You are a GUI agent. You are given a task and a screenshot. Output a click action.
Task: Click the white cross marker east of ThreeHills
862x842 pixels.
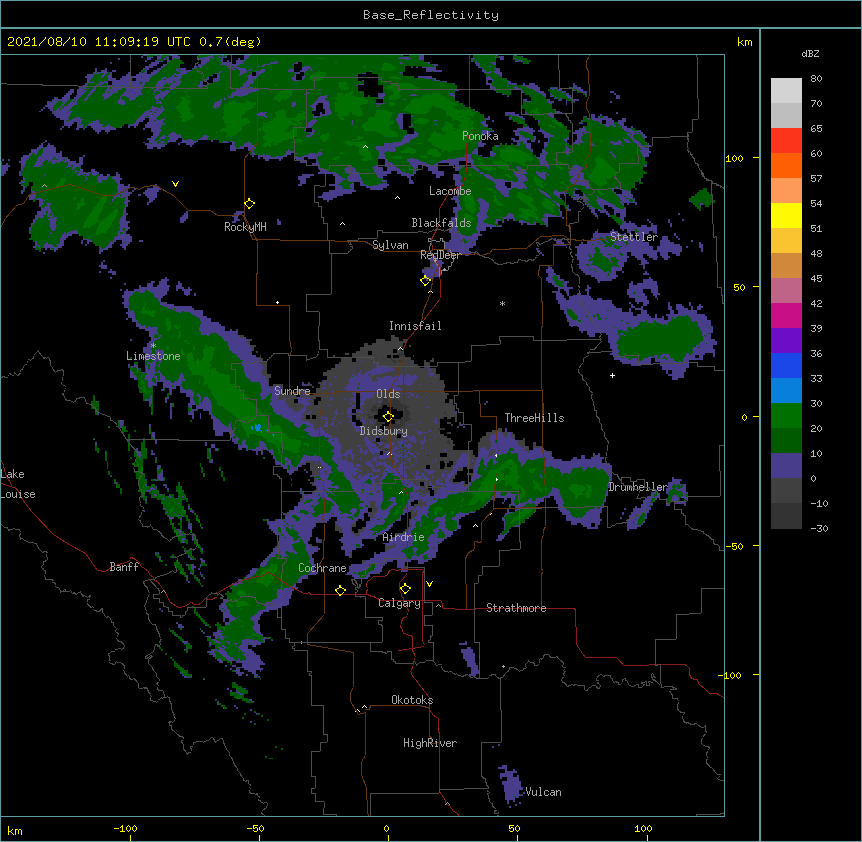(x=612, y=375)
